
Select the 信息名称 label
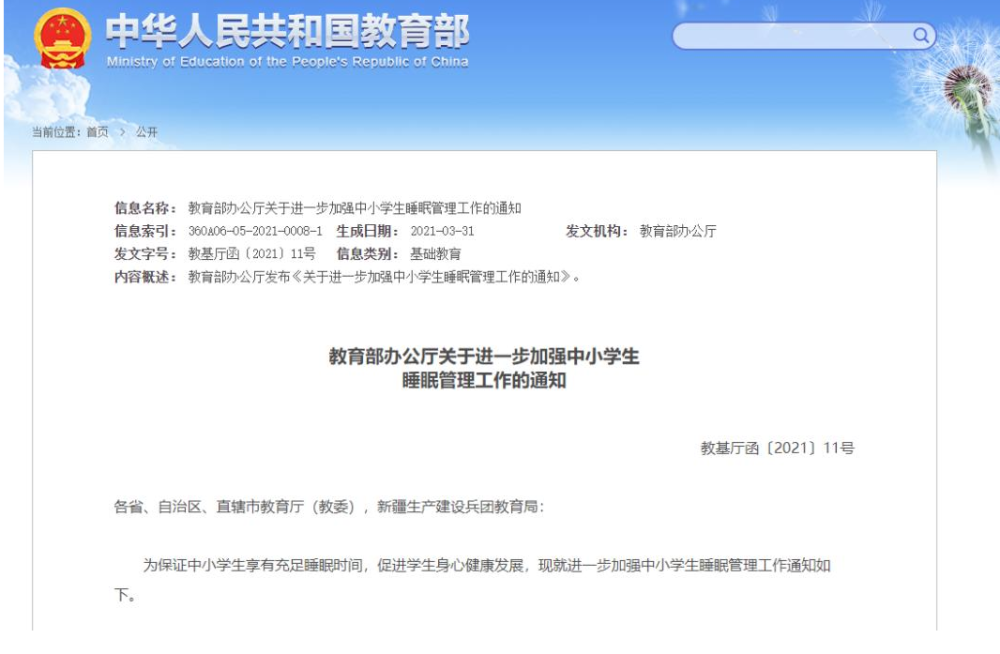145,208
